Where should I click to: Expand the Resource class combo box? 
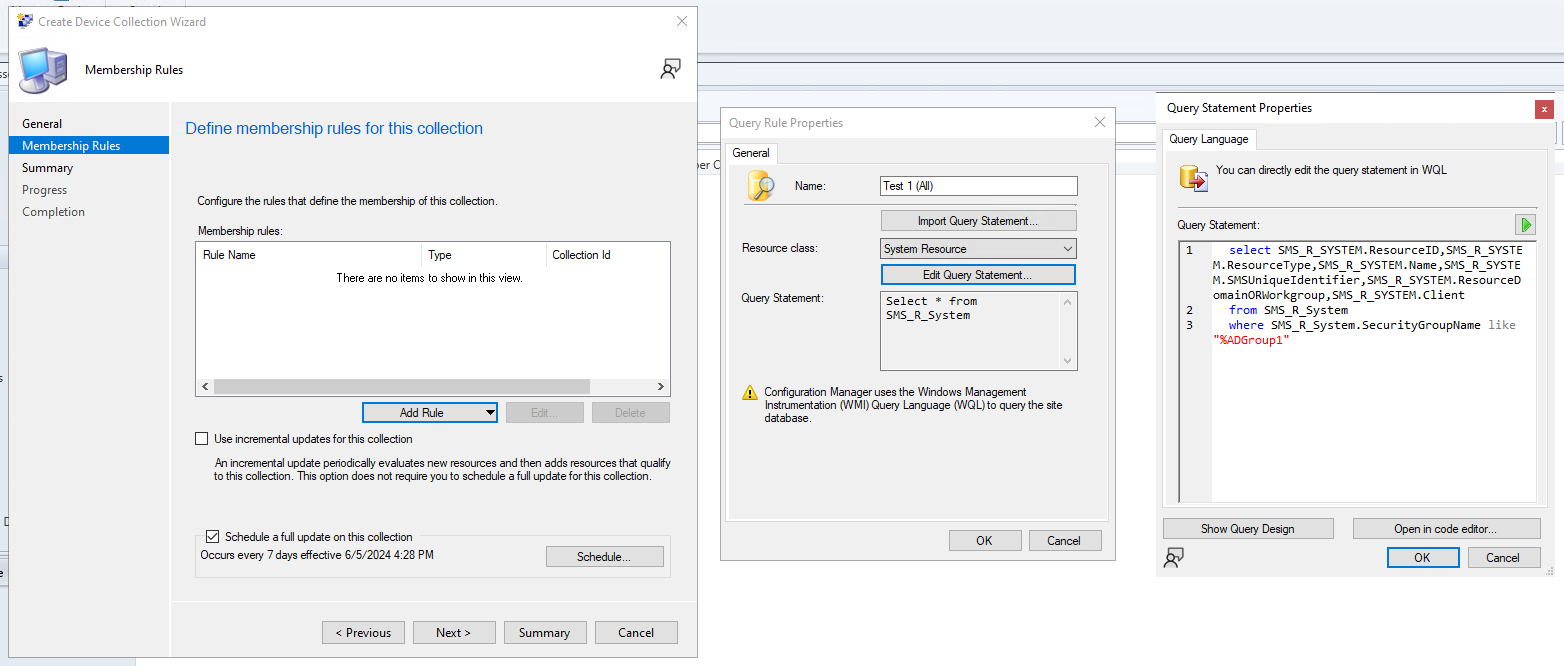point(1067,249)
